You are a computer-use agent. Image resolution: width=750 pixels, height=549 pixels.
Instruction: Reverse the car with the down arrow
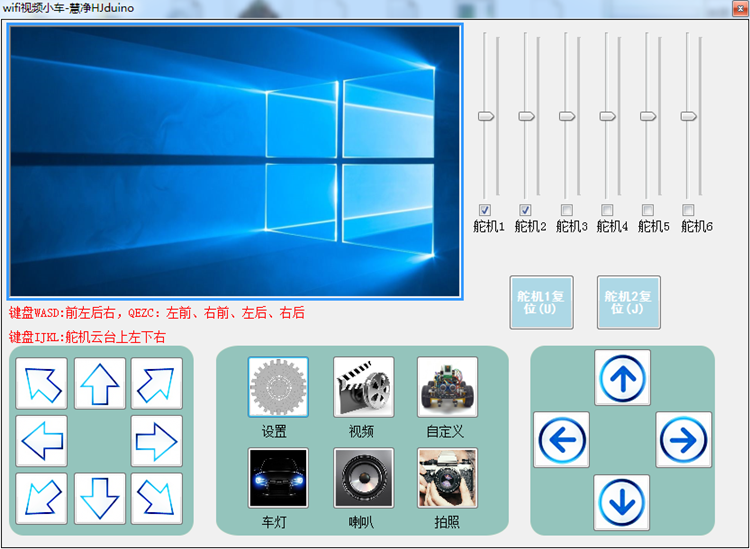click(x=99, y=498)
